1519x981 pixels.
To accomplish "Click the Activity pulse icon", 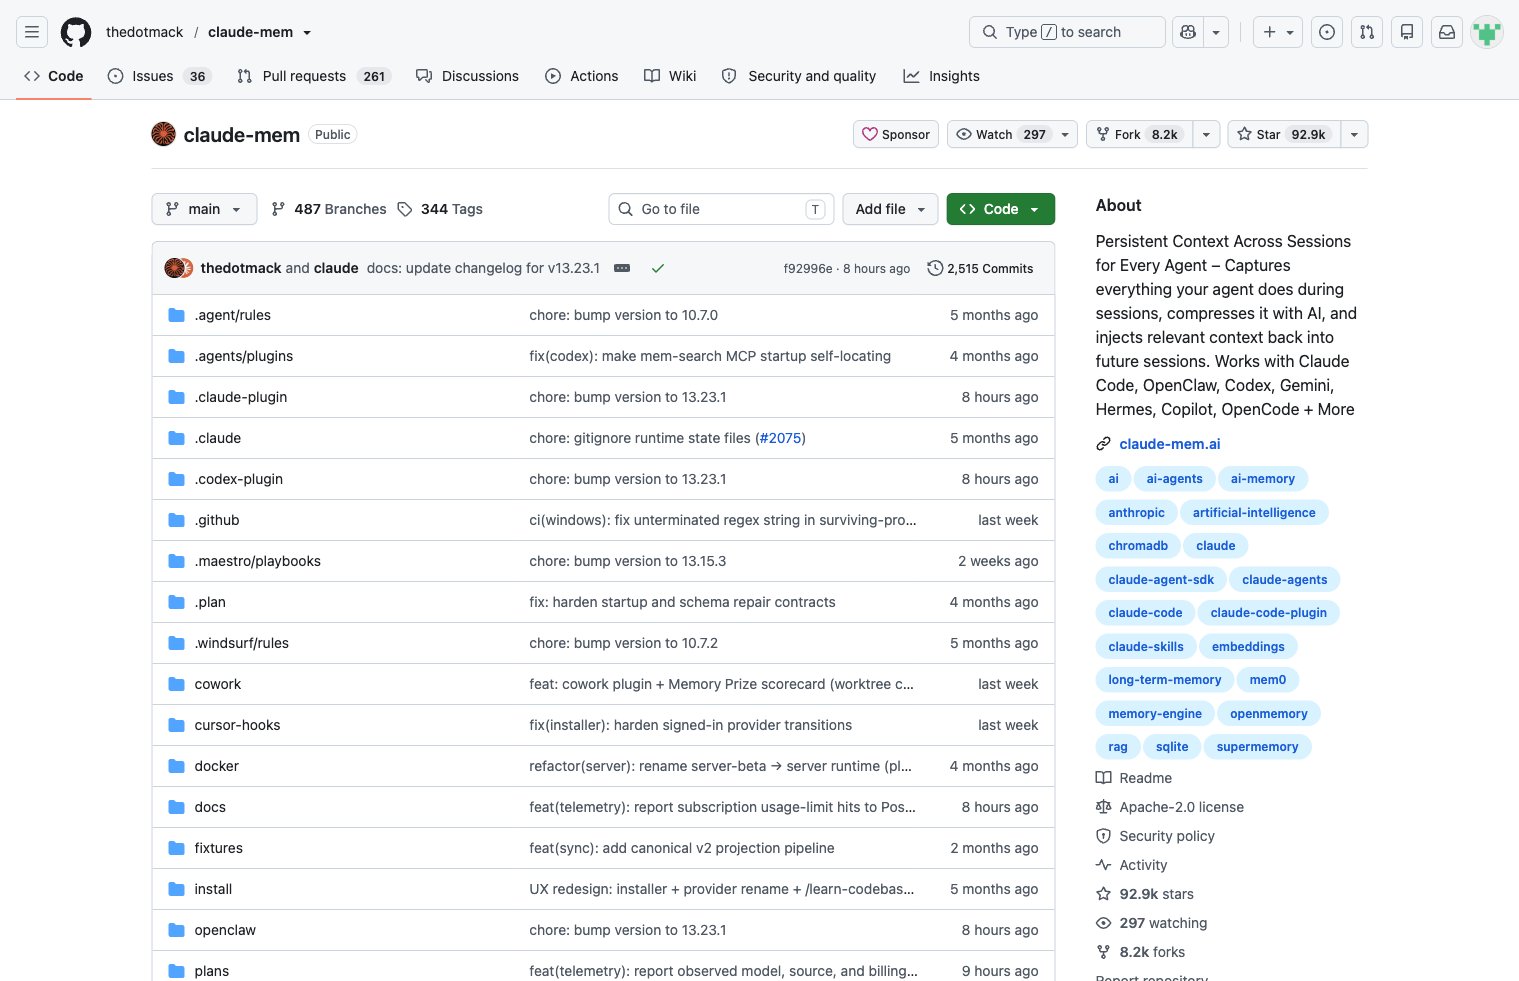I will (x=1103, y=865).
